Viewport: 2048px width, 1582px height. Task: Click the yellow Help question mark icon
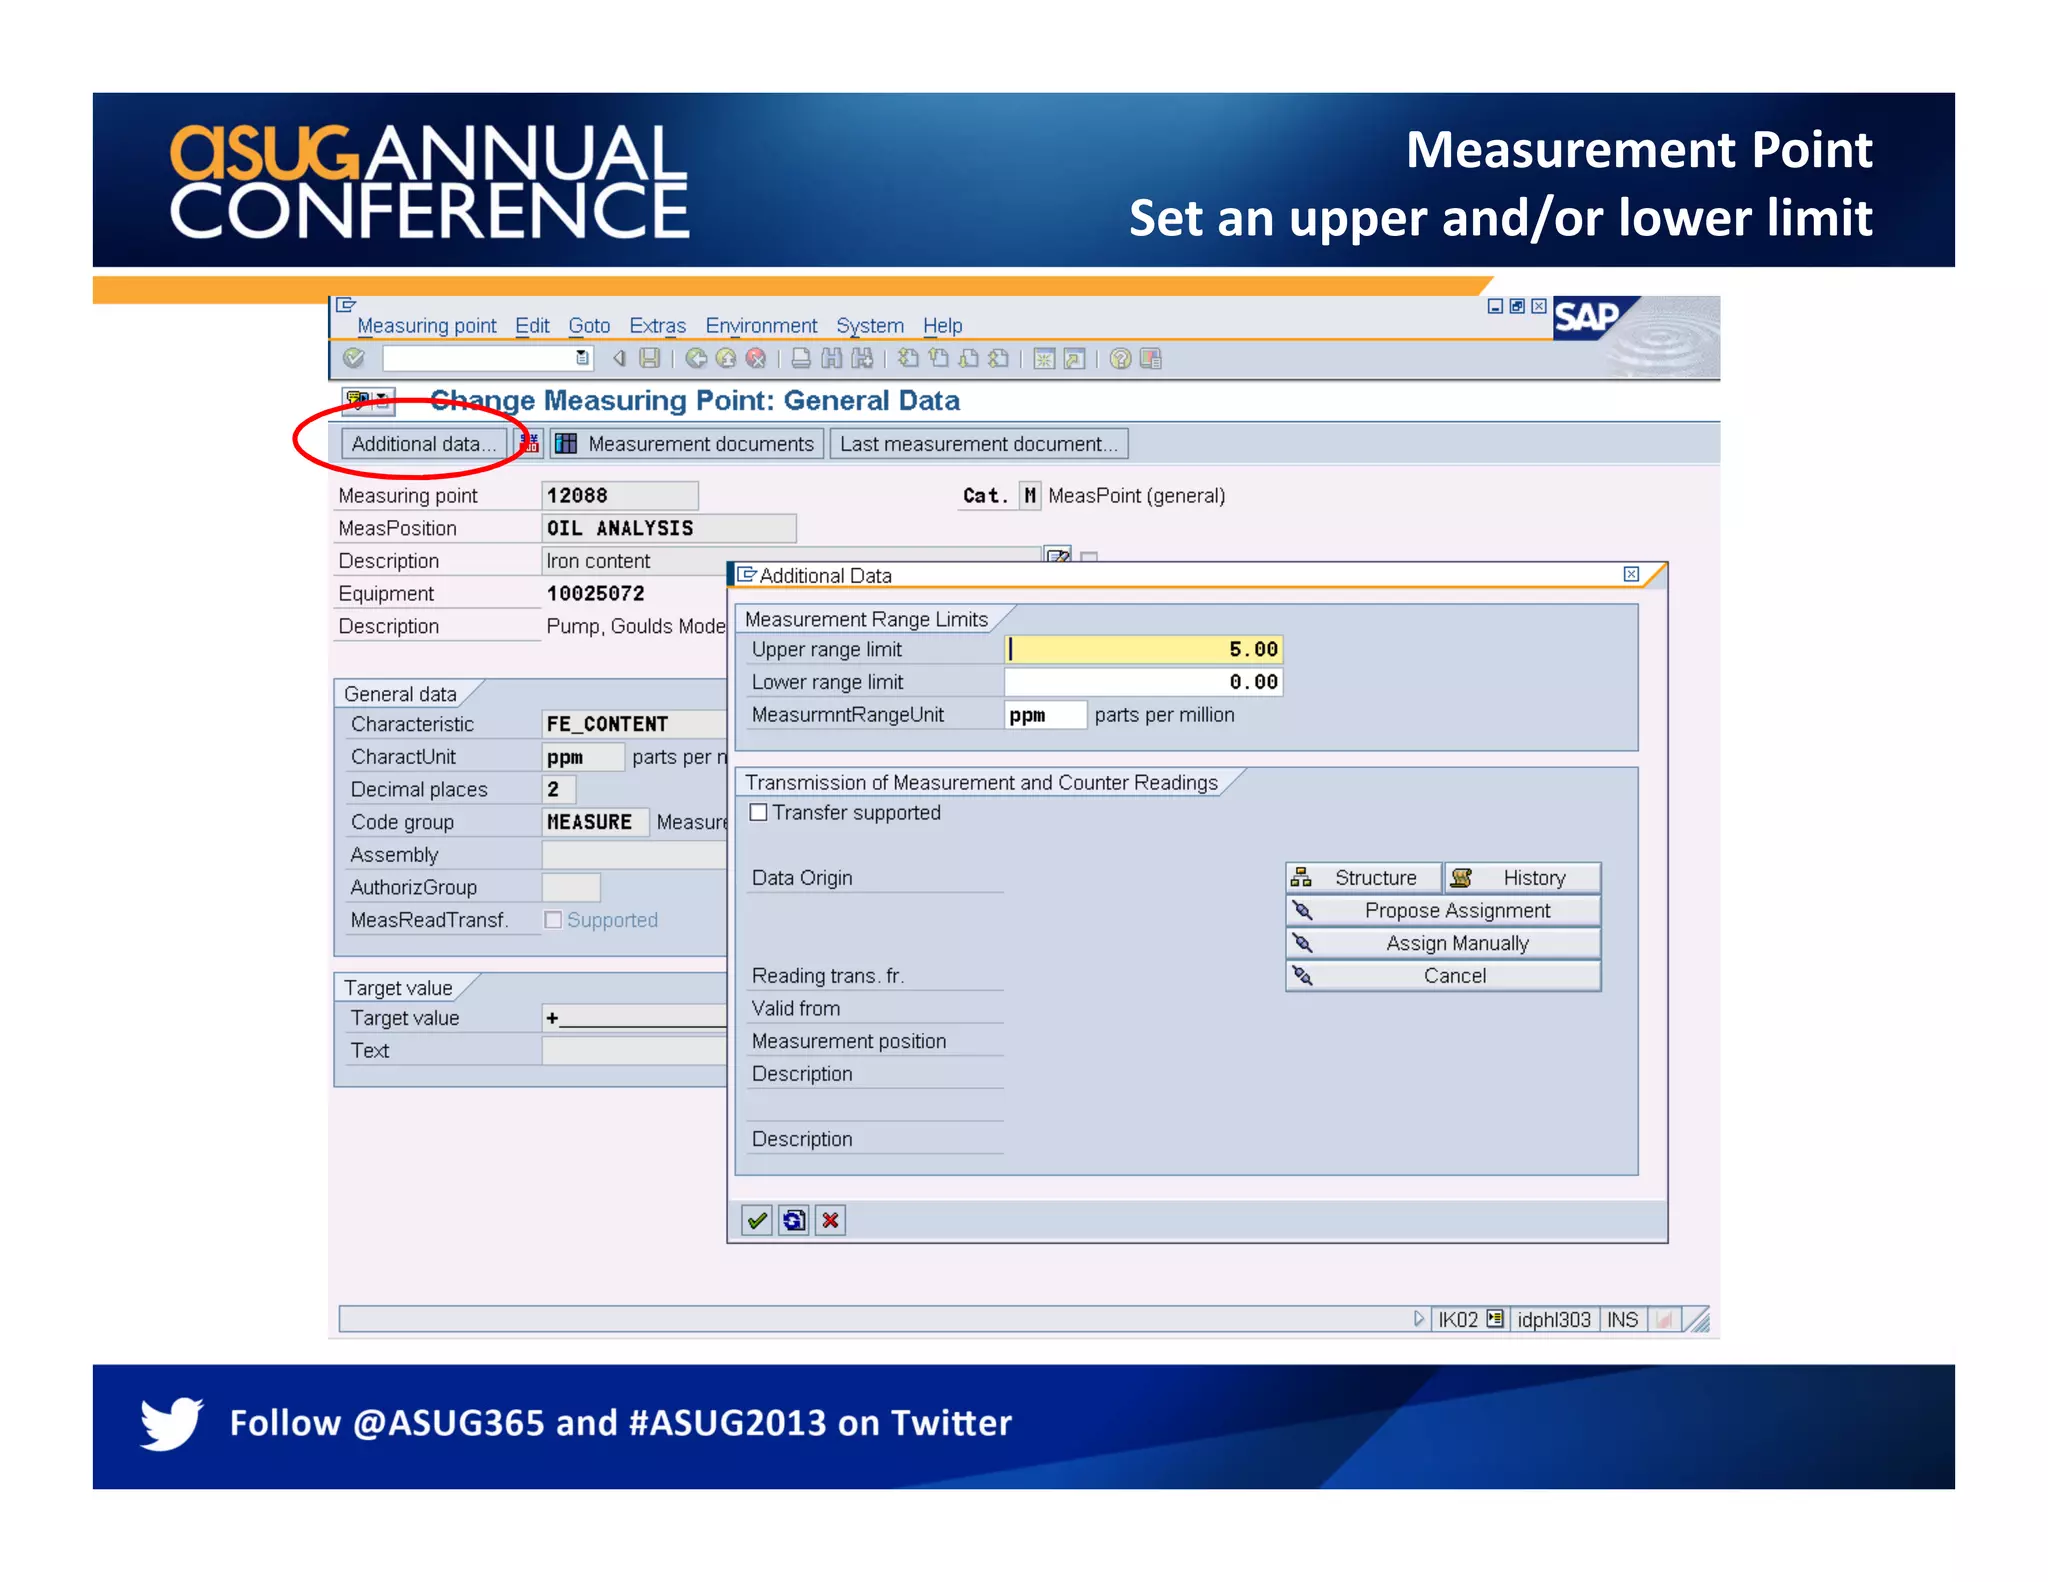tap(1120, 358)
